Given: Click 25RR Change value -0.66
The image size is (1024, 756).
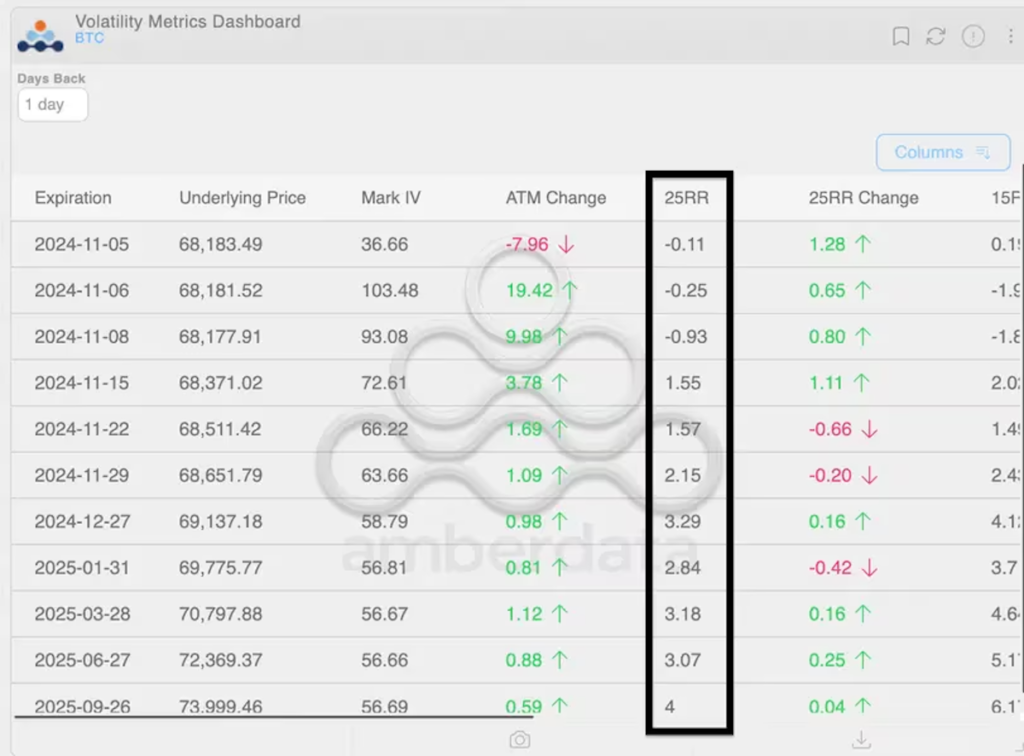Looking at the screenshot, I should coord(830,429).
